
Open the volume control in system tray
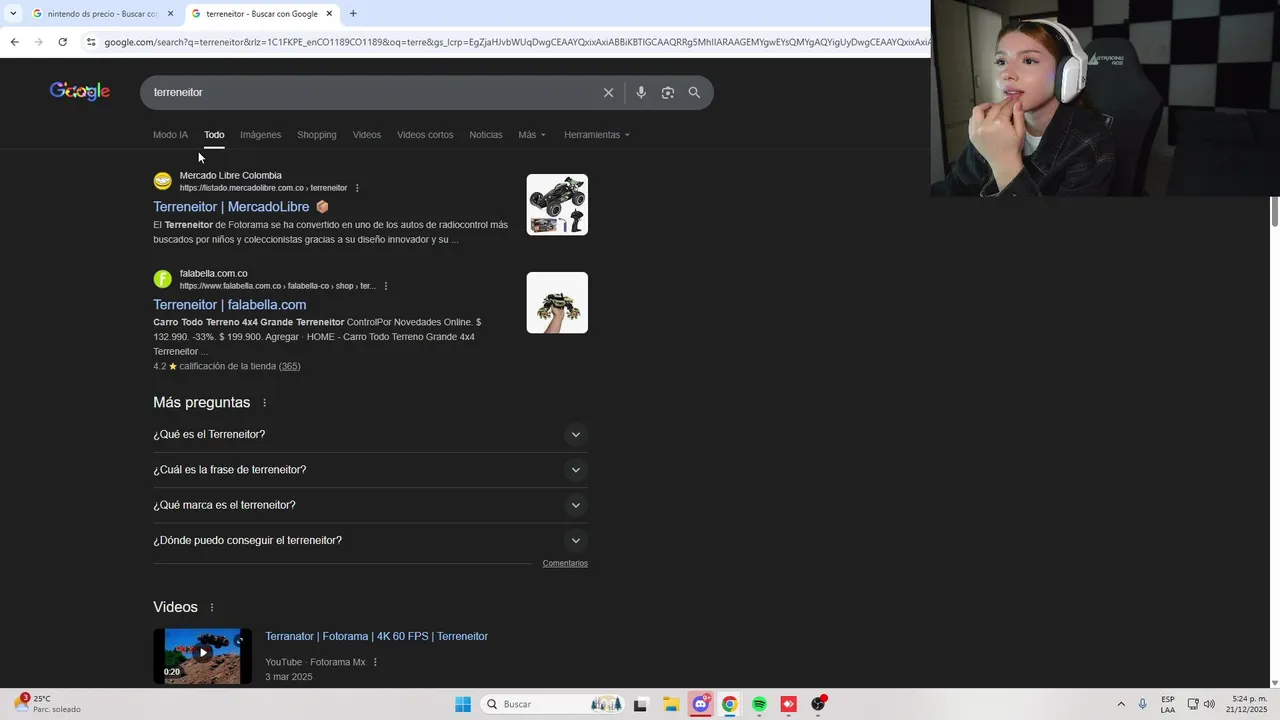pos(1209,704)
